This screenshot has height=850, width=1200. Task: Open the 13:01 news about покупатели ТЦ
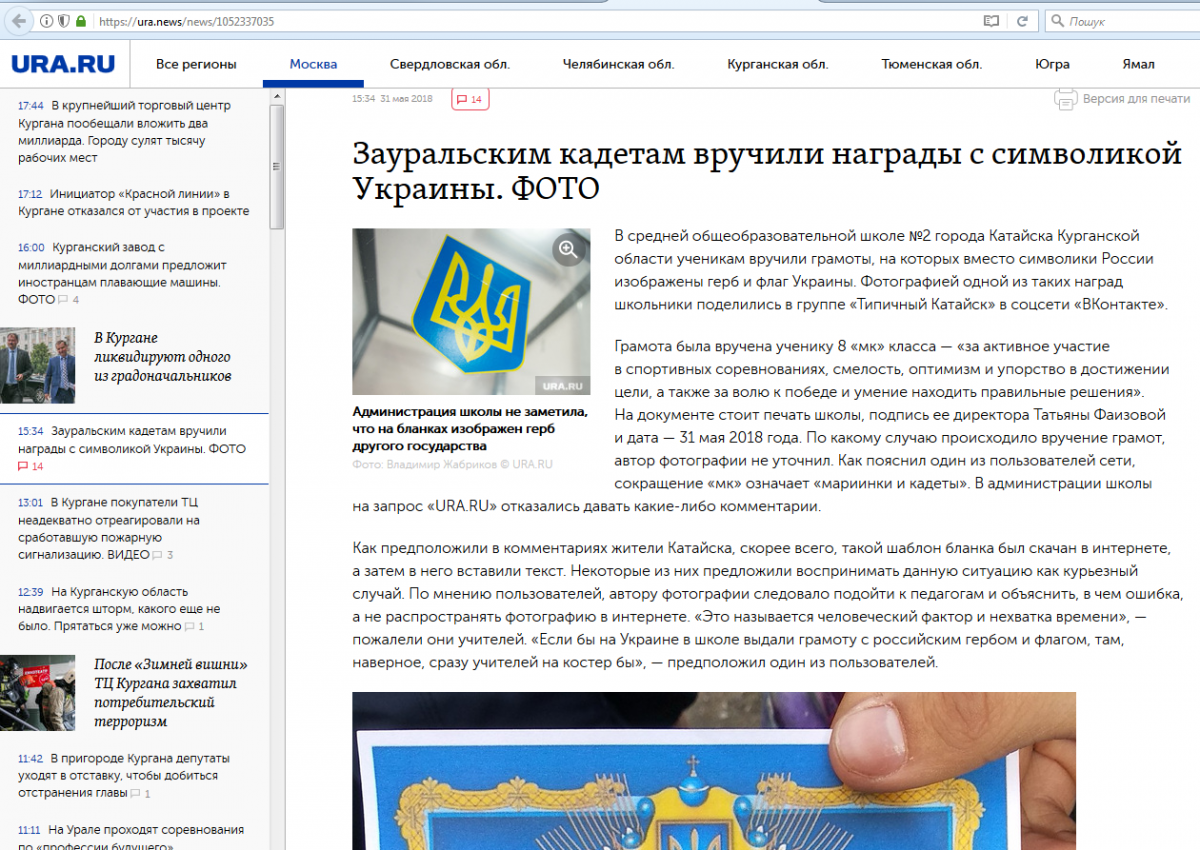point(110,528)
